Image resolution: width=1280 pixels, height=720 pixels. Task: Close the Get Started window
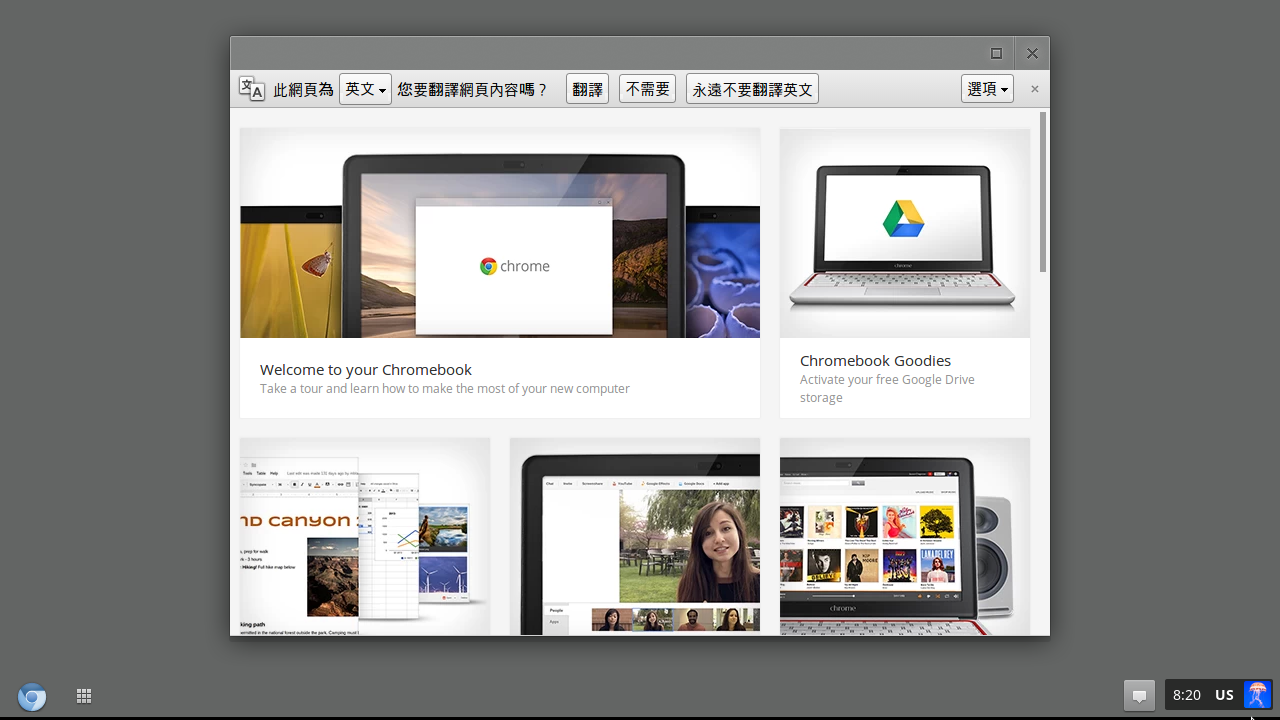pos(1032,53)
